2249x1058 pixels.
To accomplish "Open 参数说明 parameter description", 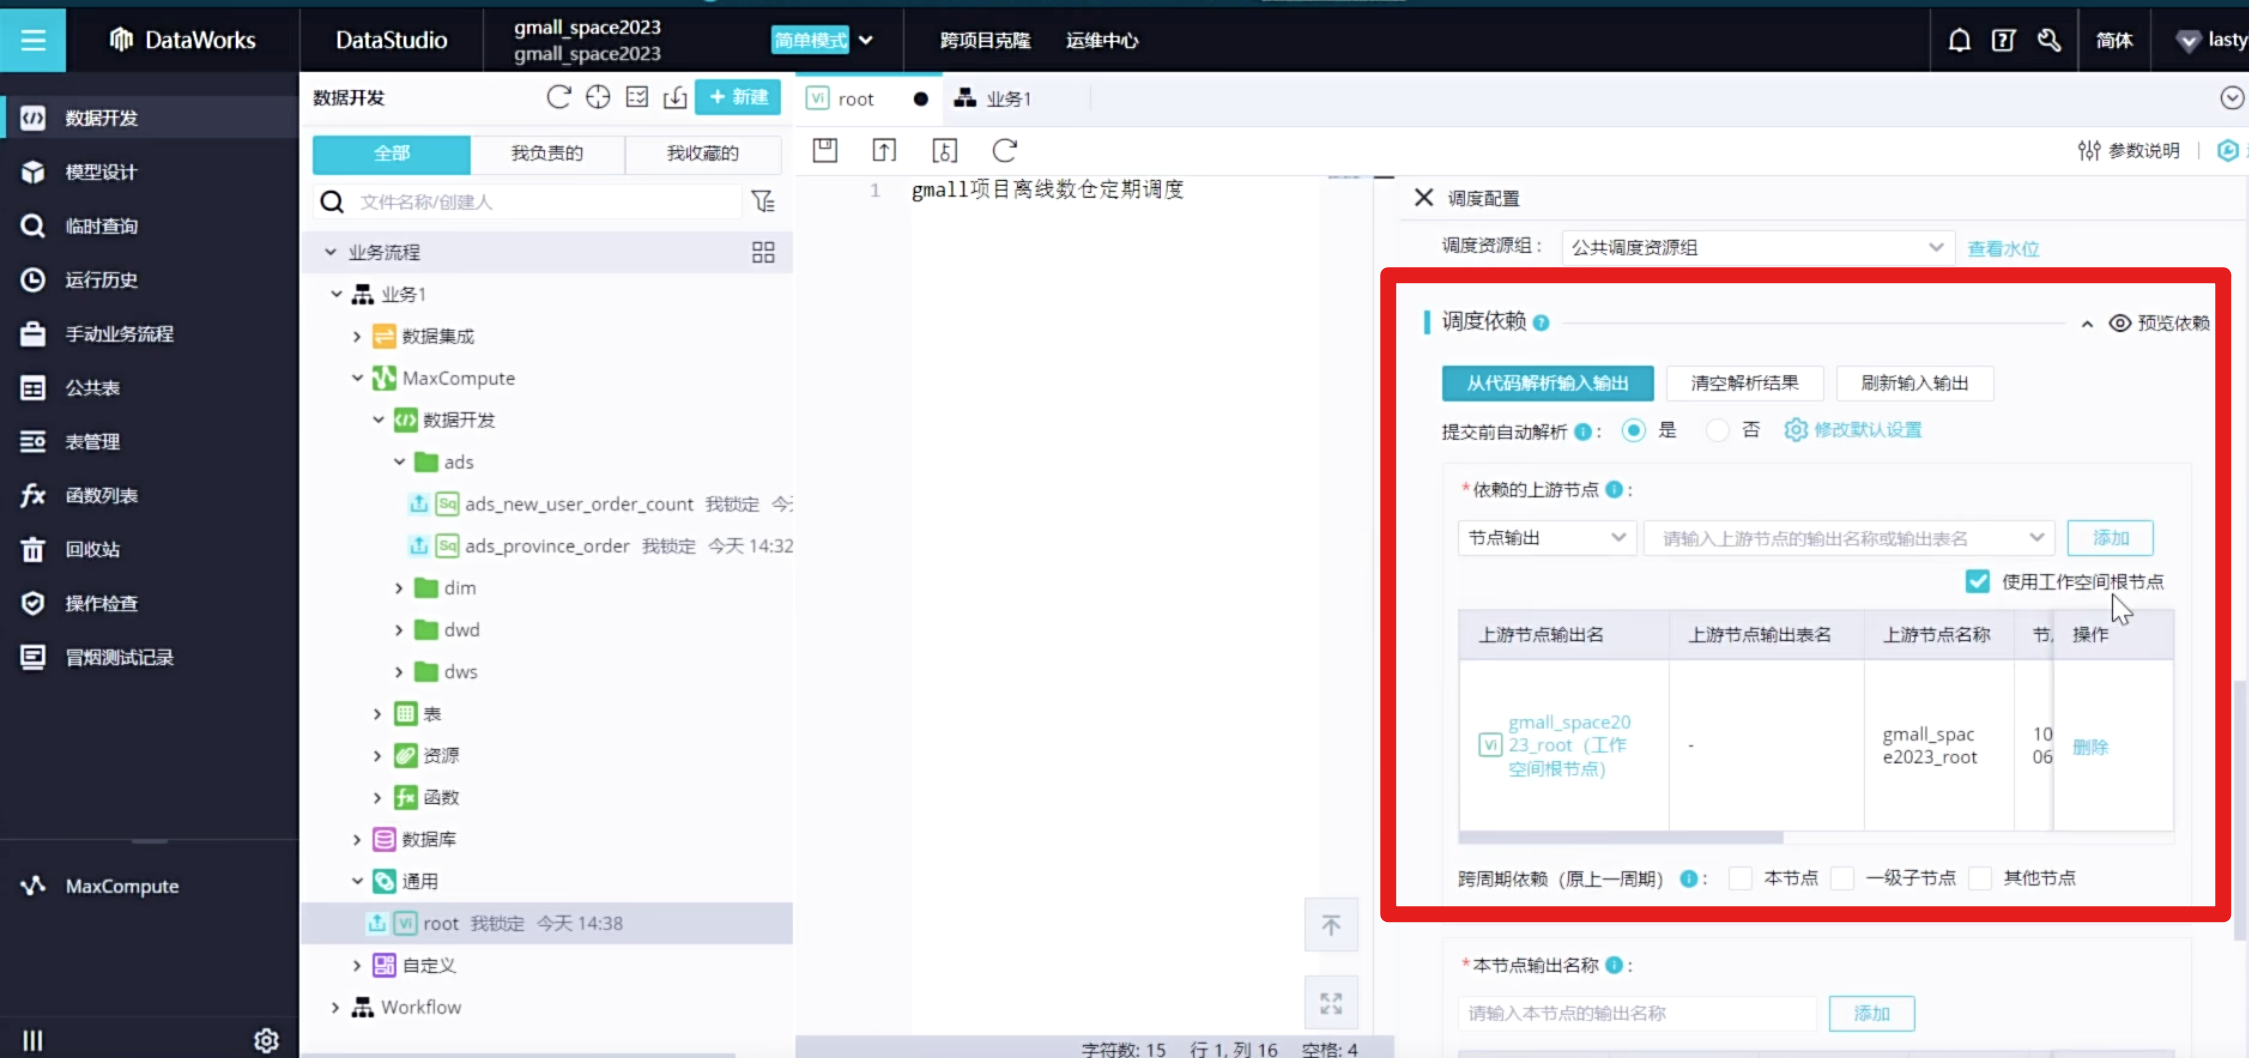I will (2129, 151).
